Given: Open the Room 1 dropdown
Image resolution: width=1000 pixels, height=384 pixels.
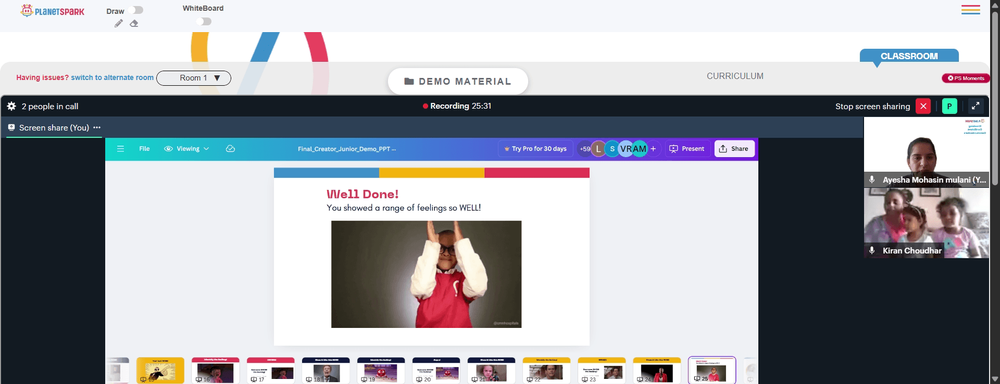Looking at the screenshot, I should [194, 78].
